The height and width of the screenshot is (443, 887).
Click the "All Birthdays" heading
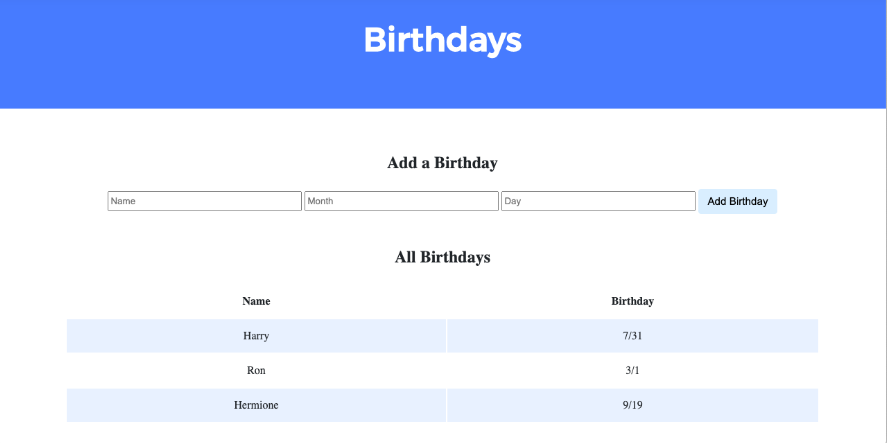(x=442, y=257)
